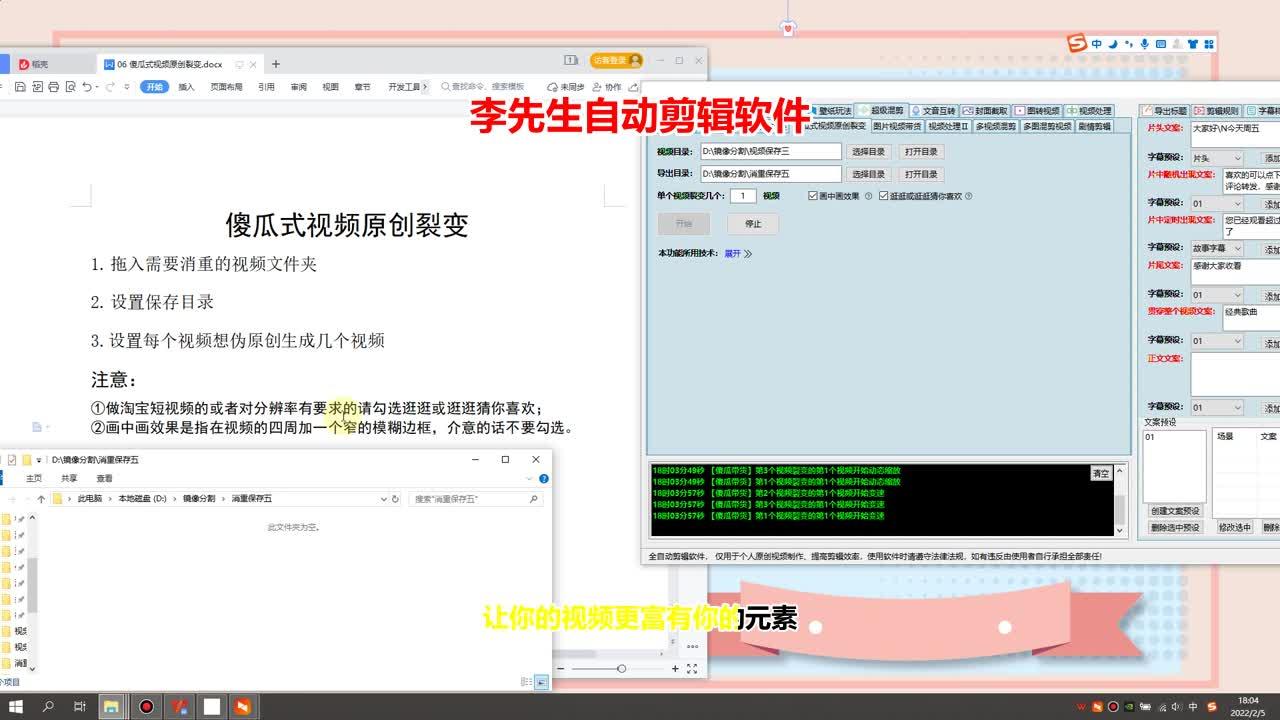Open the 插入 ribbon tab
The image size is (1280, 720).
pos(186,87)
